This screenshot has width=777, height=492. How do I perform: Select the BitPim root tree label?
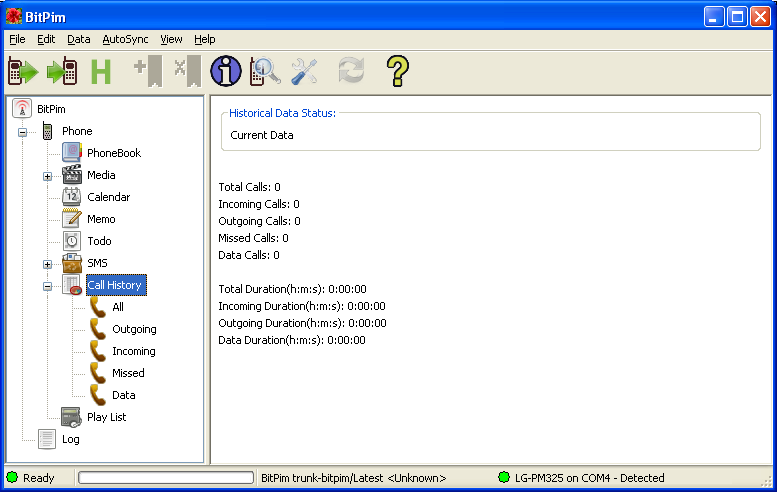click(51, 109)
